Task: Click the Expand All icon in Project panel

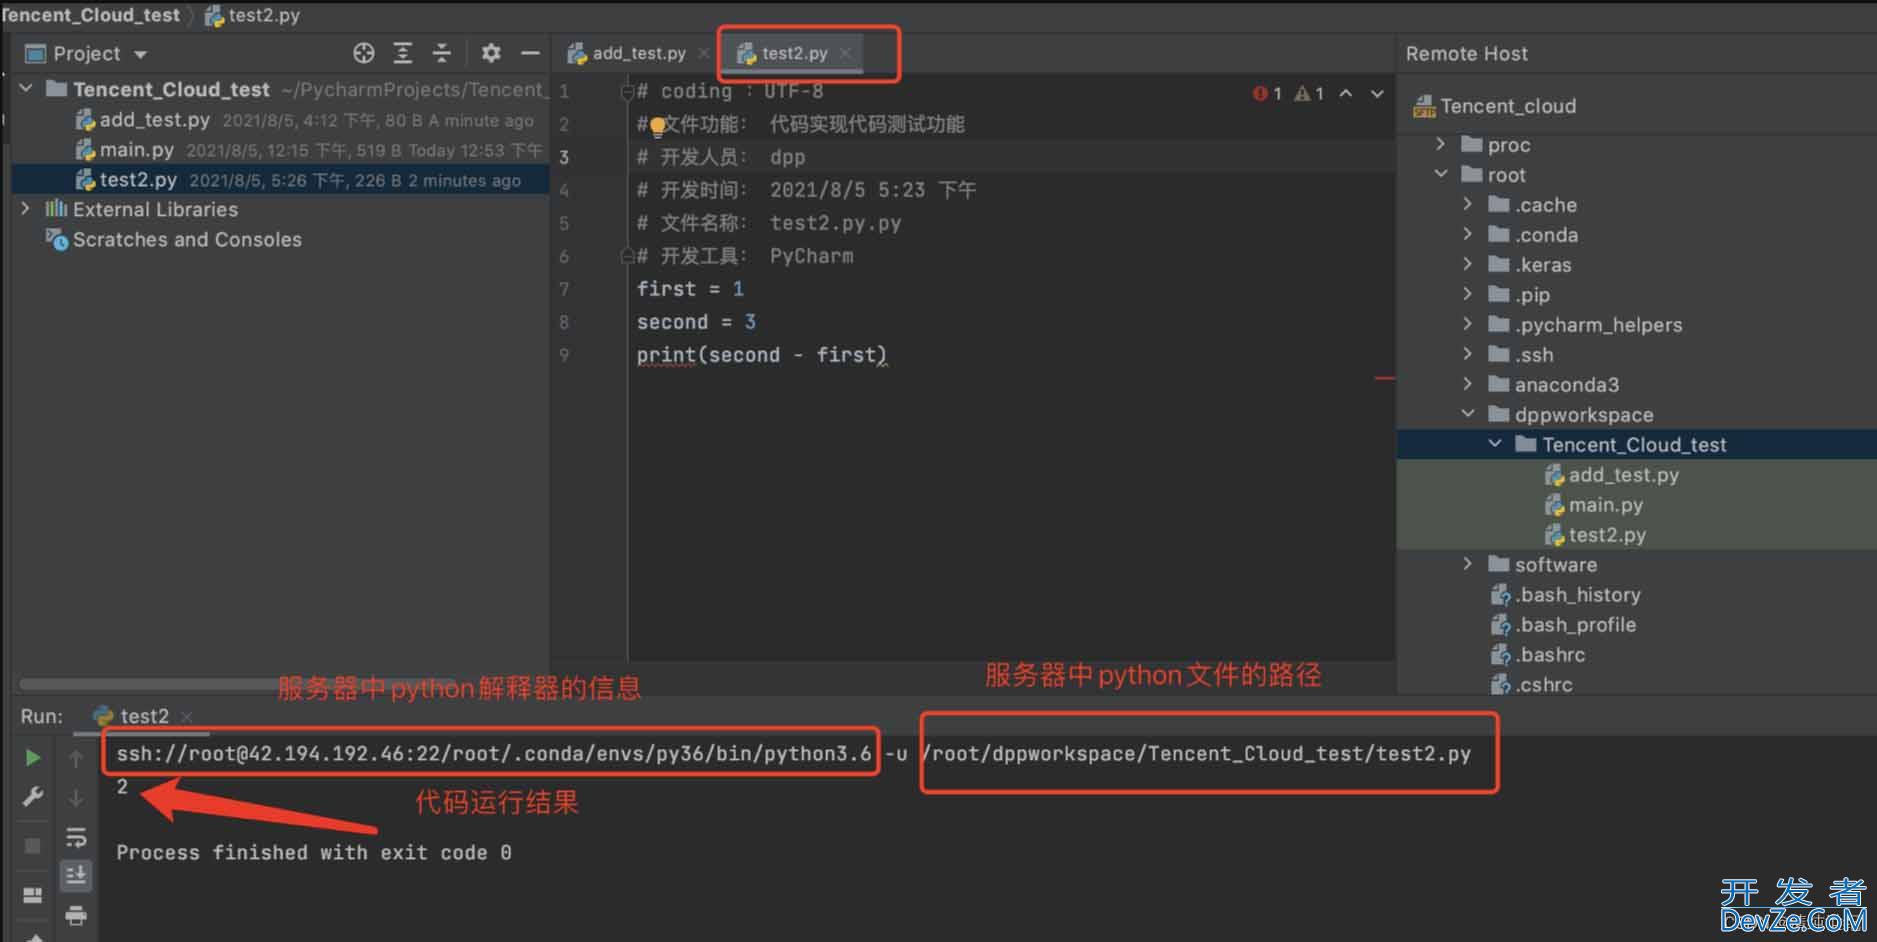Action: coord(403,53)
